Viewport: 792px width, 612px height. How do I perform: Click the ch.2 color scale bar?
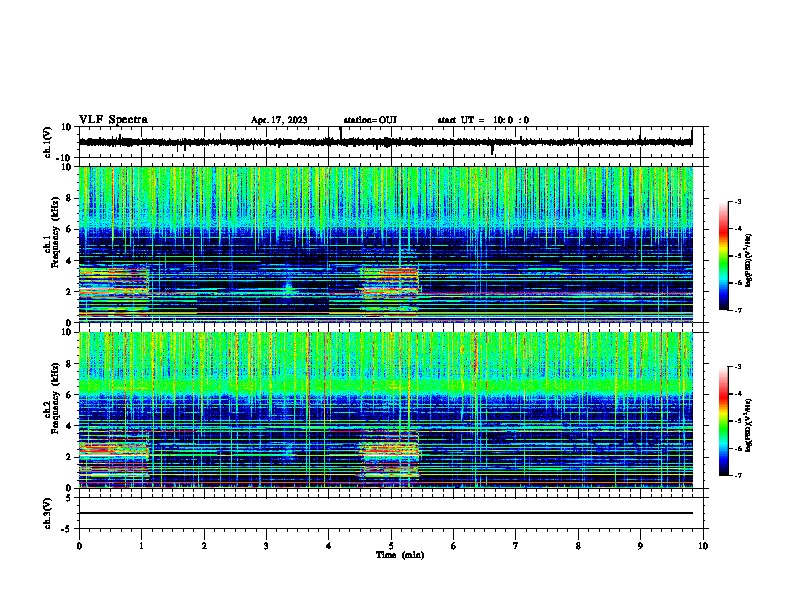pyautogui.click(x=724, y=421)
